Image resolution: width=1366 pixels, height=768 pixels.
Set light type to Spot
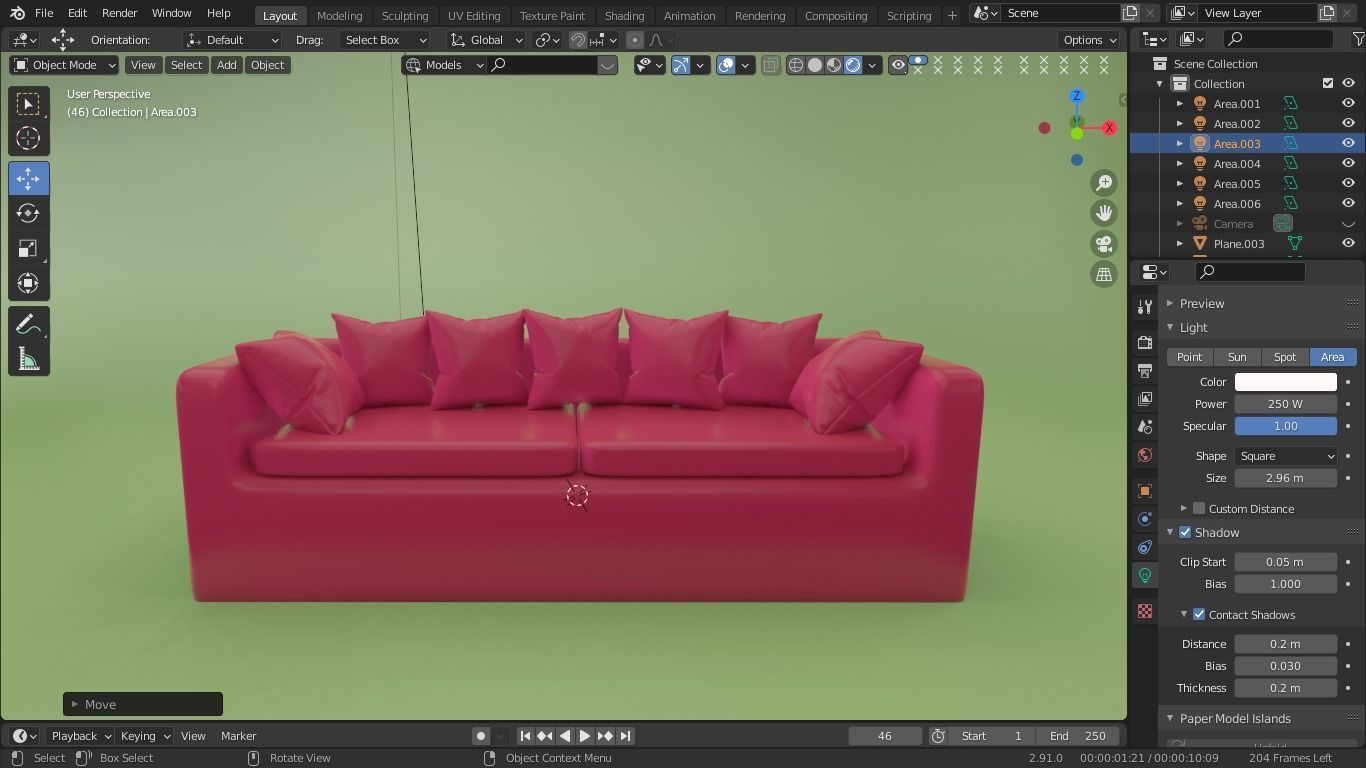click(x=1285, y=357)
